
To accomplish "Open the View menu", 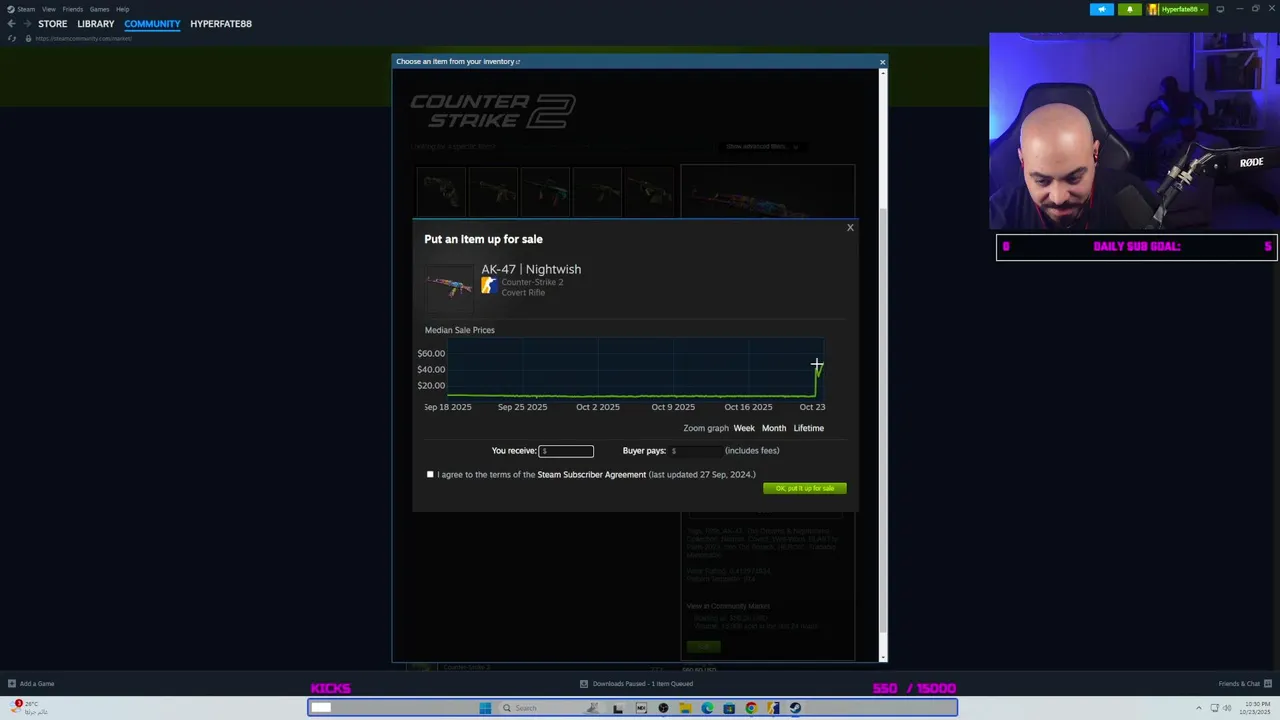I will coord(48,9).
